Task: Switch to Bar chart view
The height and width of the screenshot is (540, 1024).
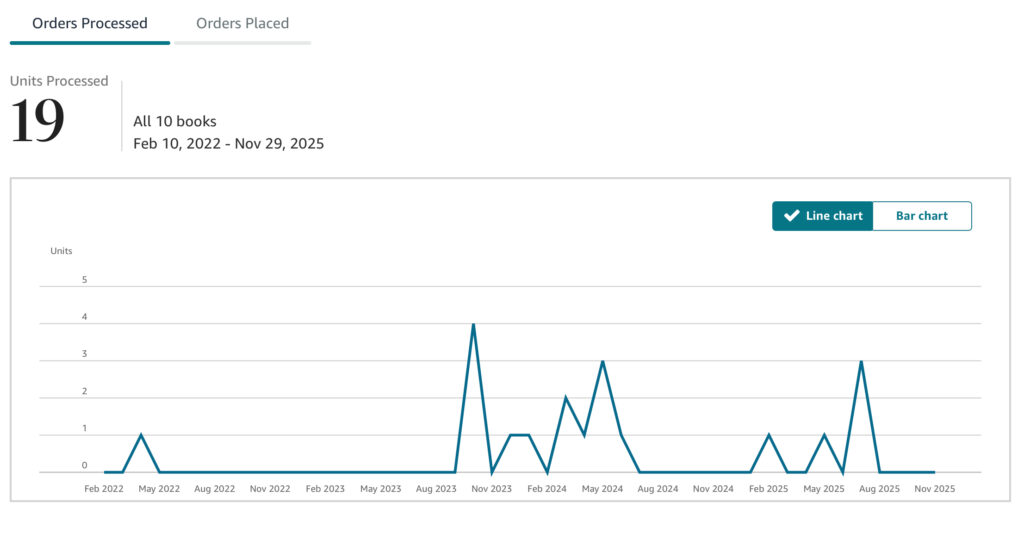Action: [921, 216]
